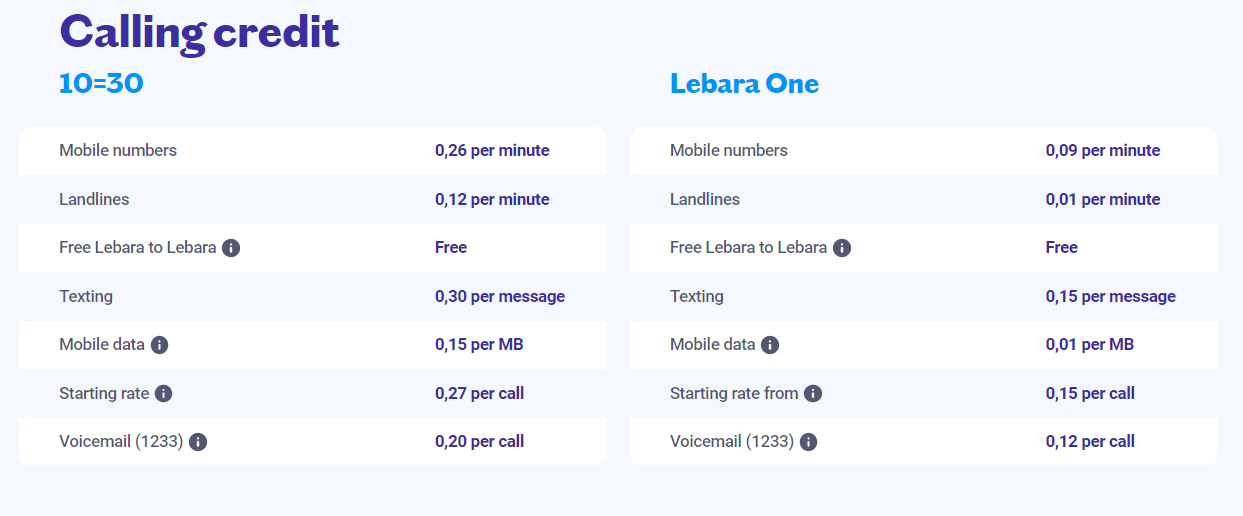Select the Texting row label in Lebara One plan

tap(697, 297)
